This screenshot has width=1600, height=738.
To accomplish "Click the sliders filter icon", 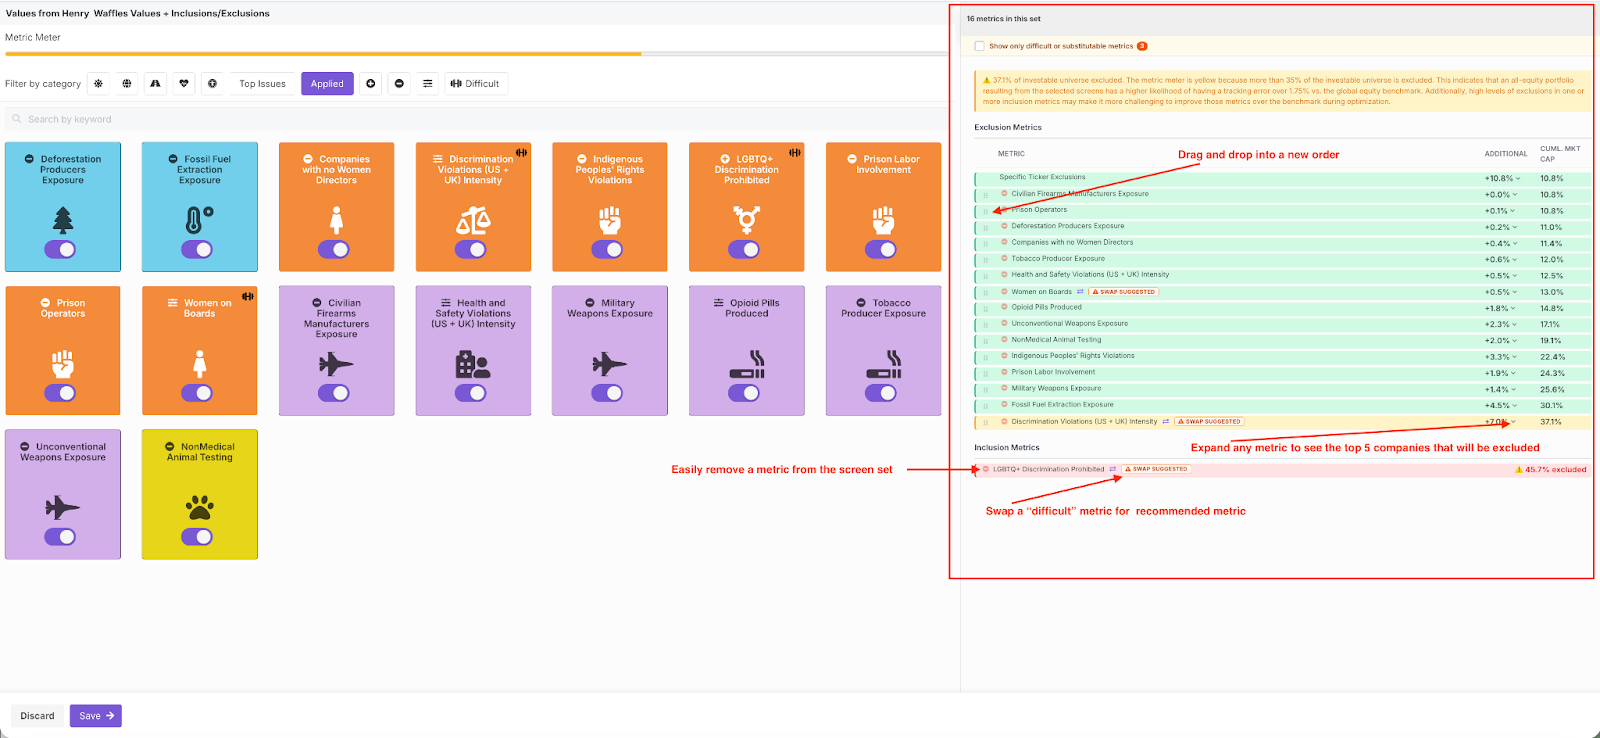I will (x=428, y=84).
